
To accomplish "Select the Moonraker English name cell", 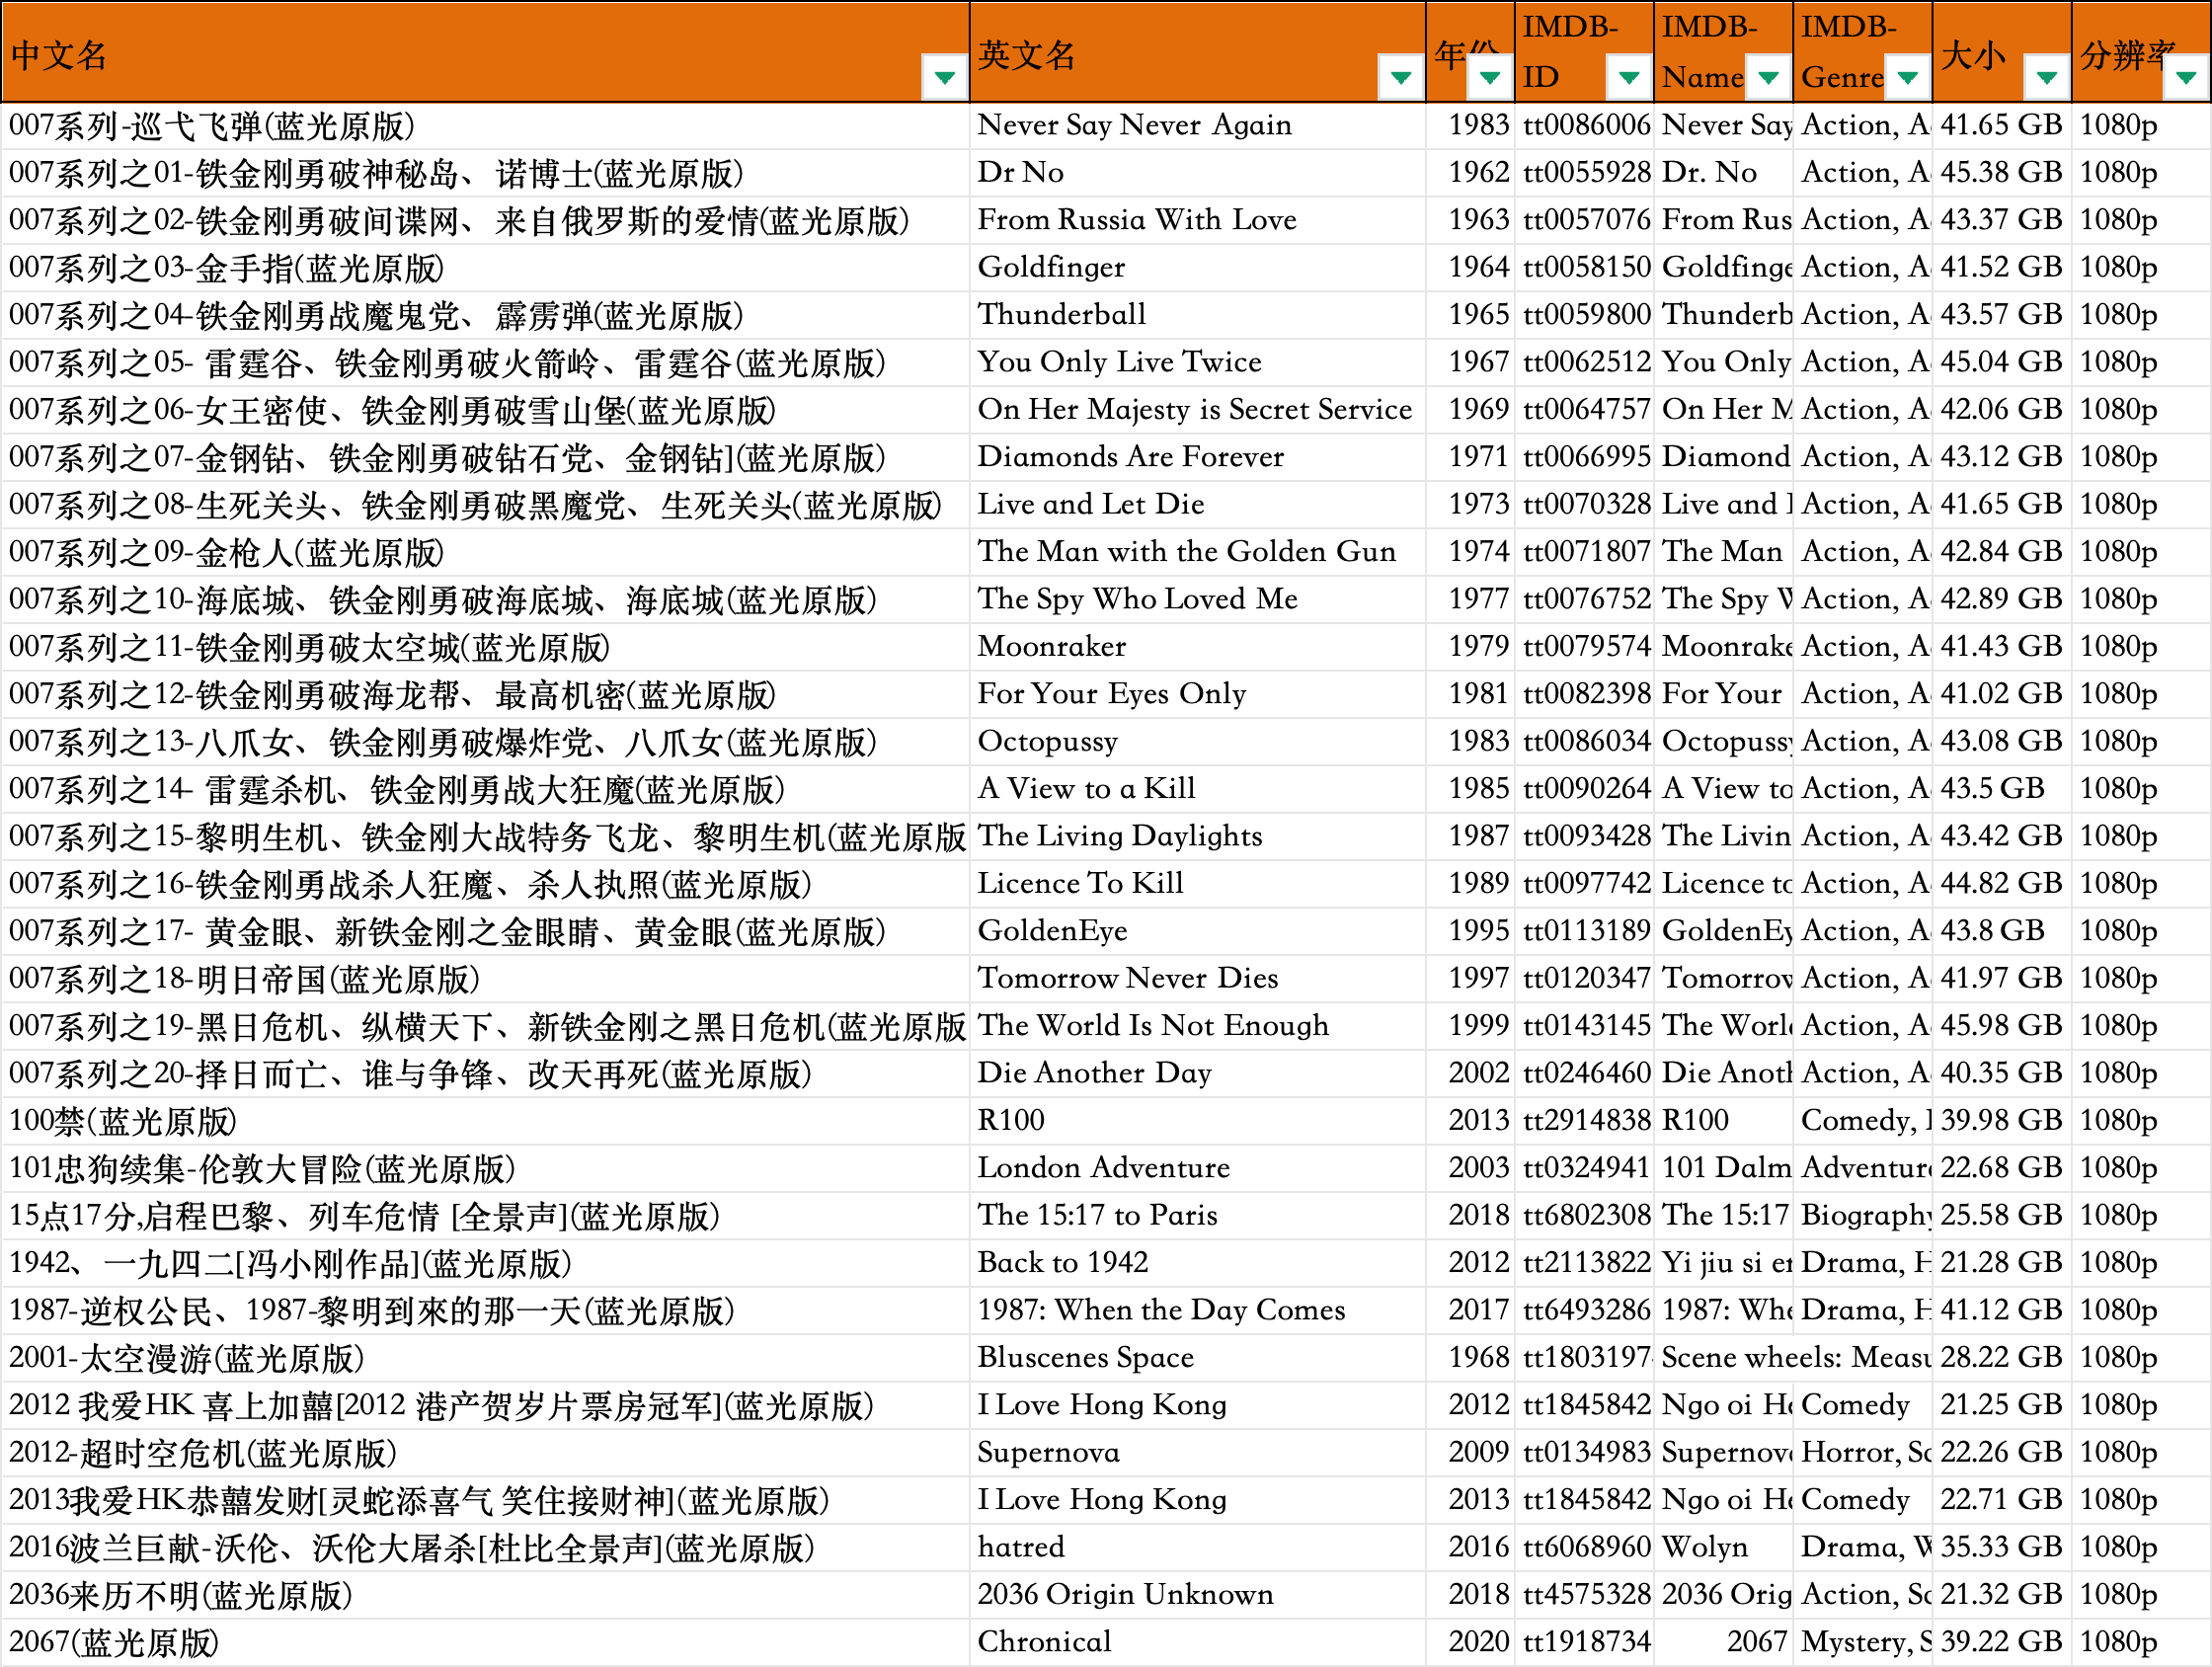I will (x=1051, y=647).
